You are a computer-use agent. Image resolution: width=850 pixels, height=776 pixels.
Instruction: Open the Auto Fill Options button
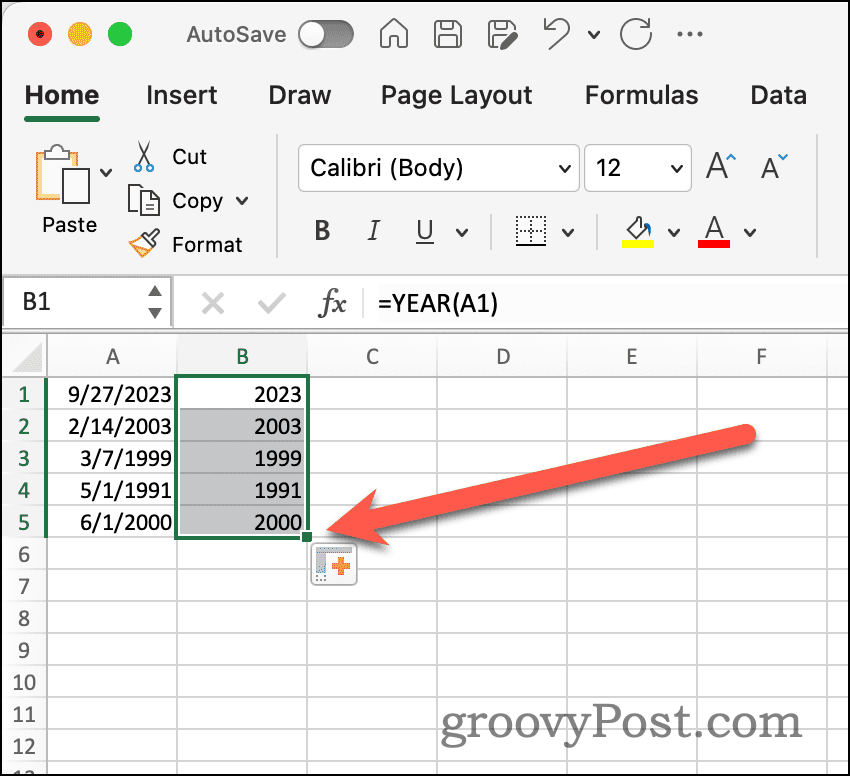pos(334,565)
